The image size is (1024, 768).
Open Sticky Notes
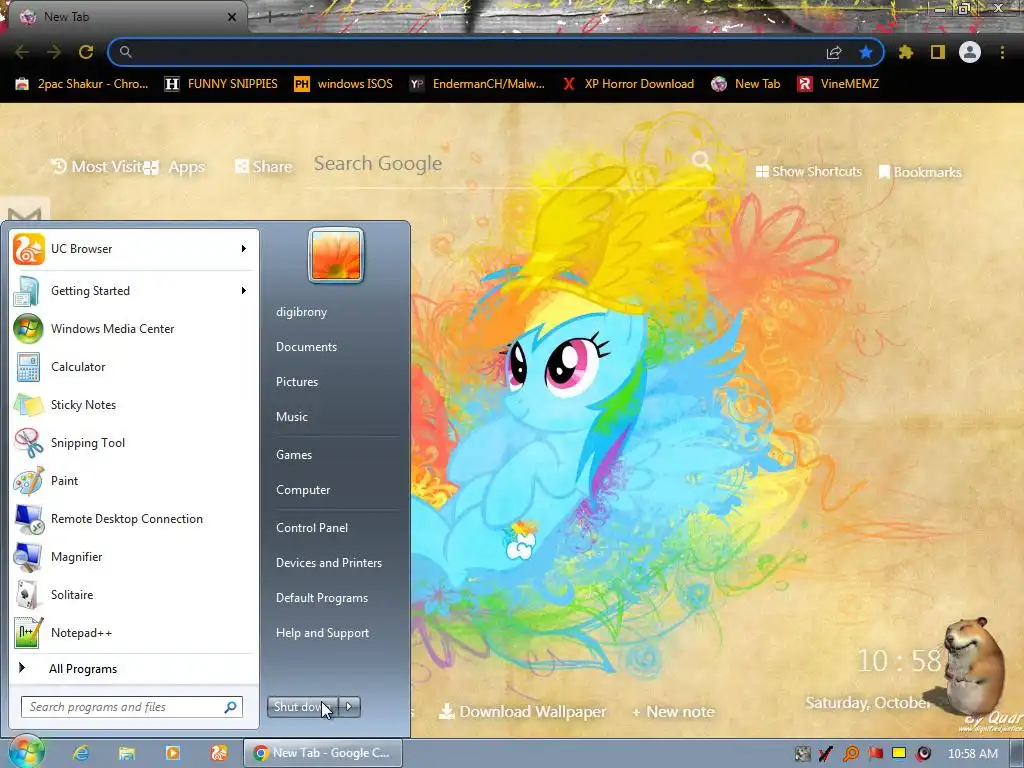pyautogui.click(x=134, y=405)
